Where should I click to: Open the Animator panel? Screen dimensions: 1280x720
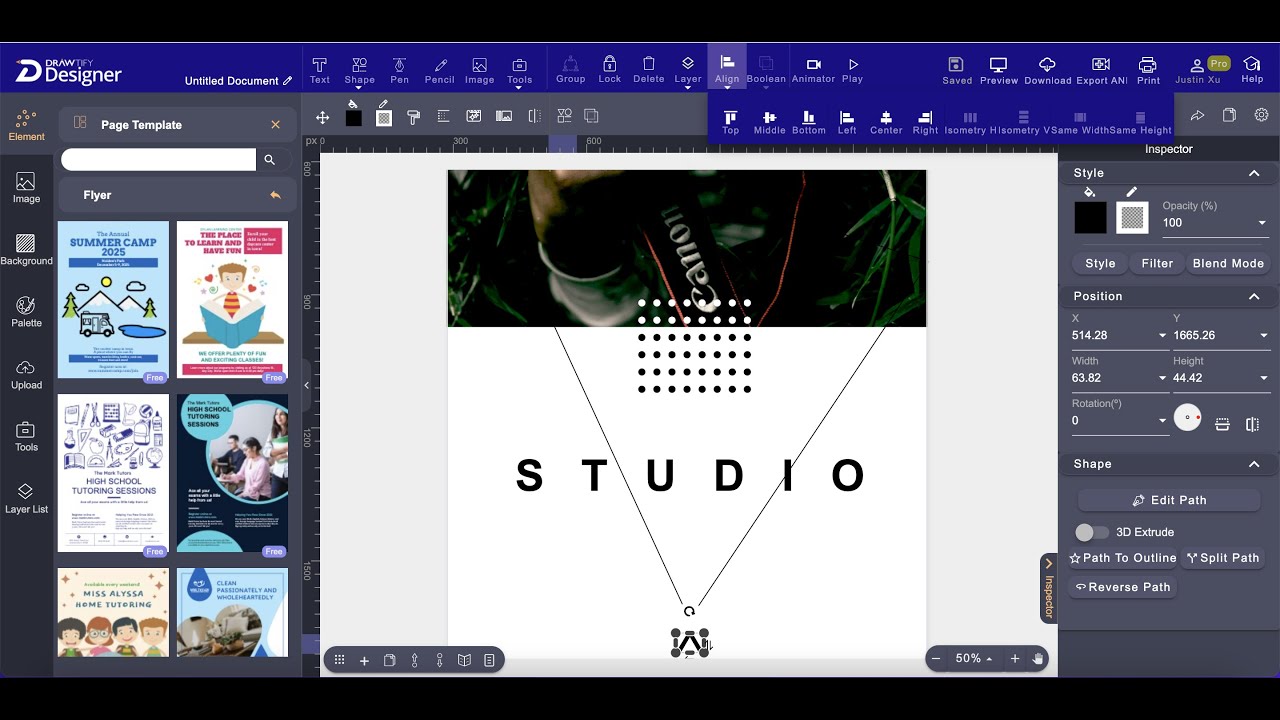point(813,70)
